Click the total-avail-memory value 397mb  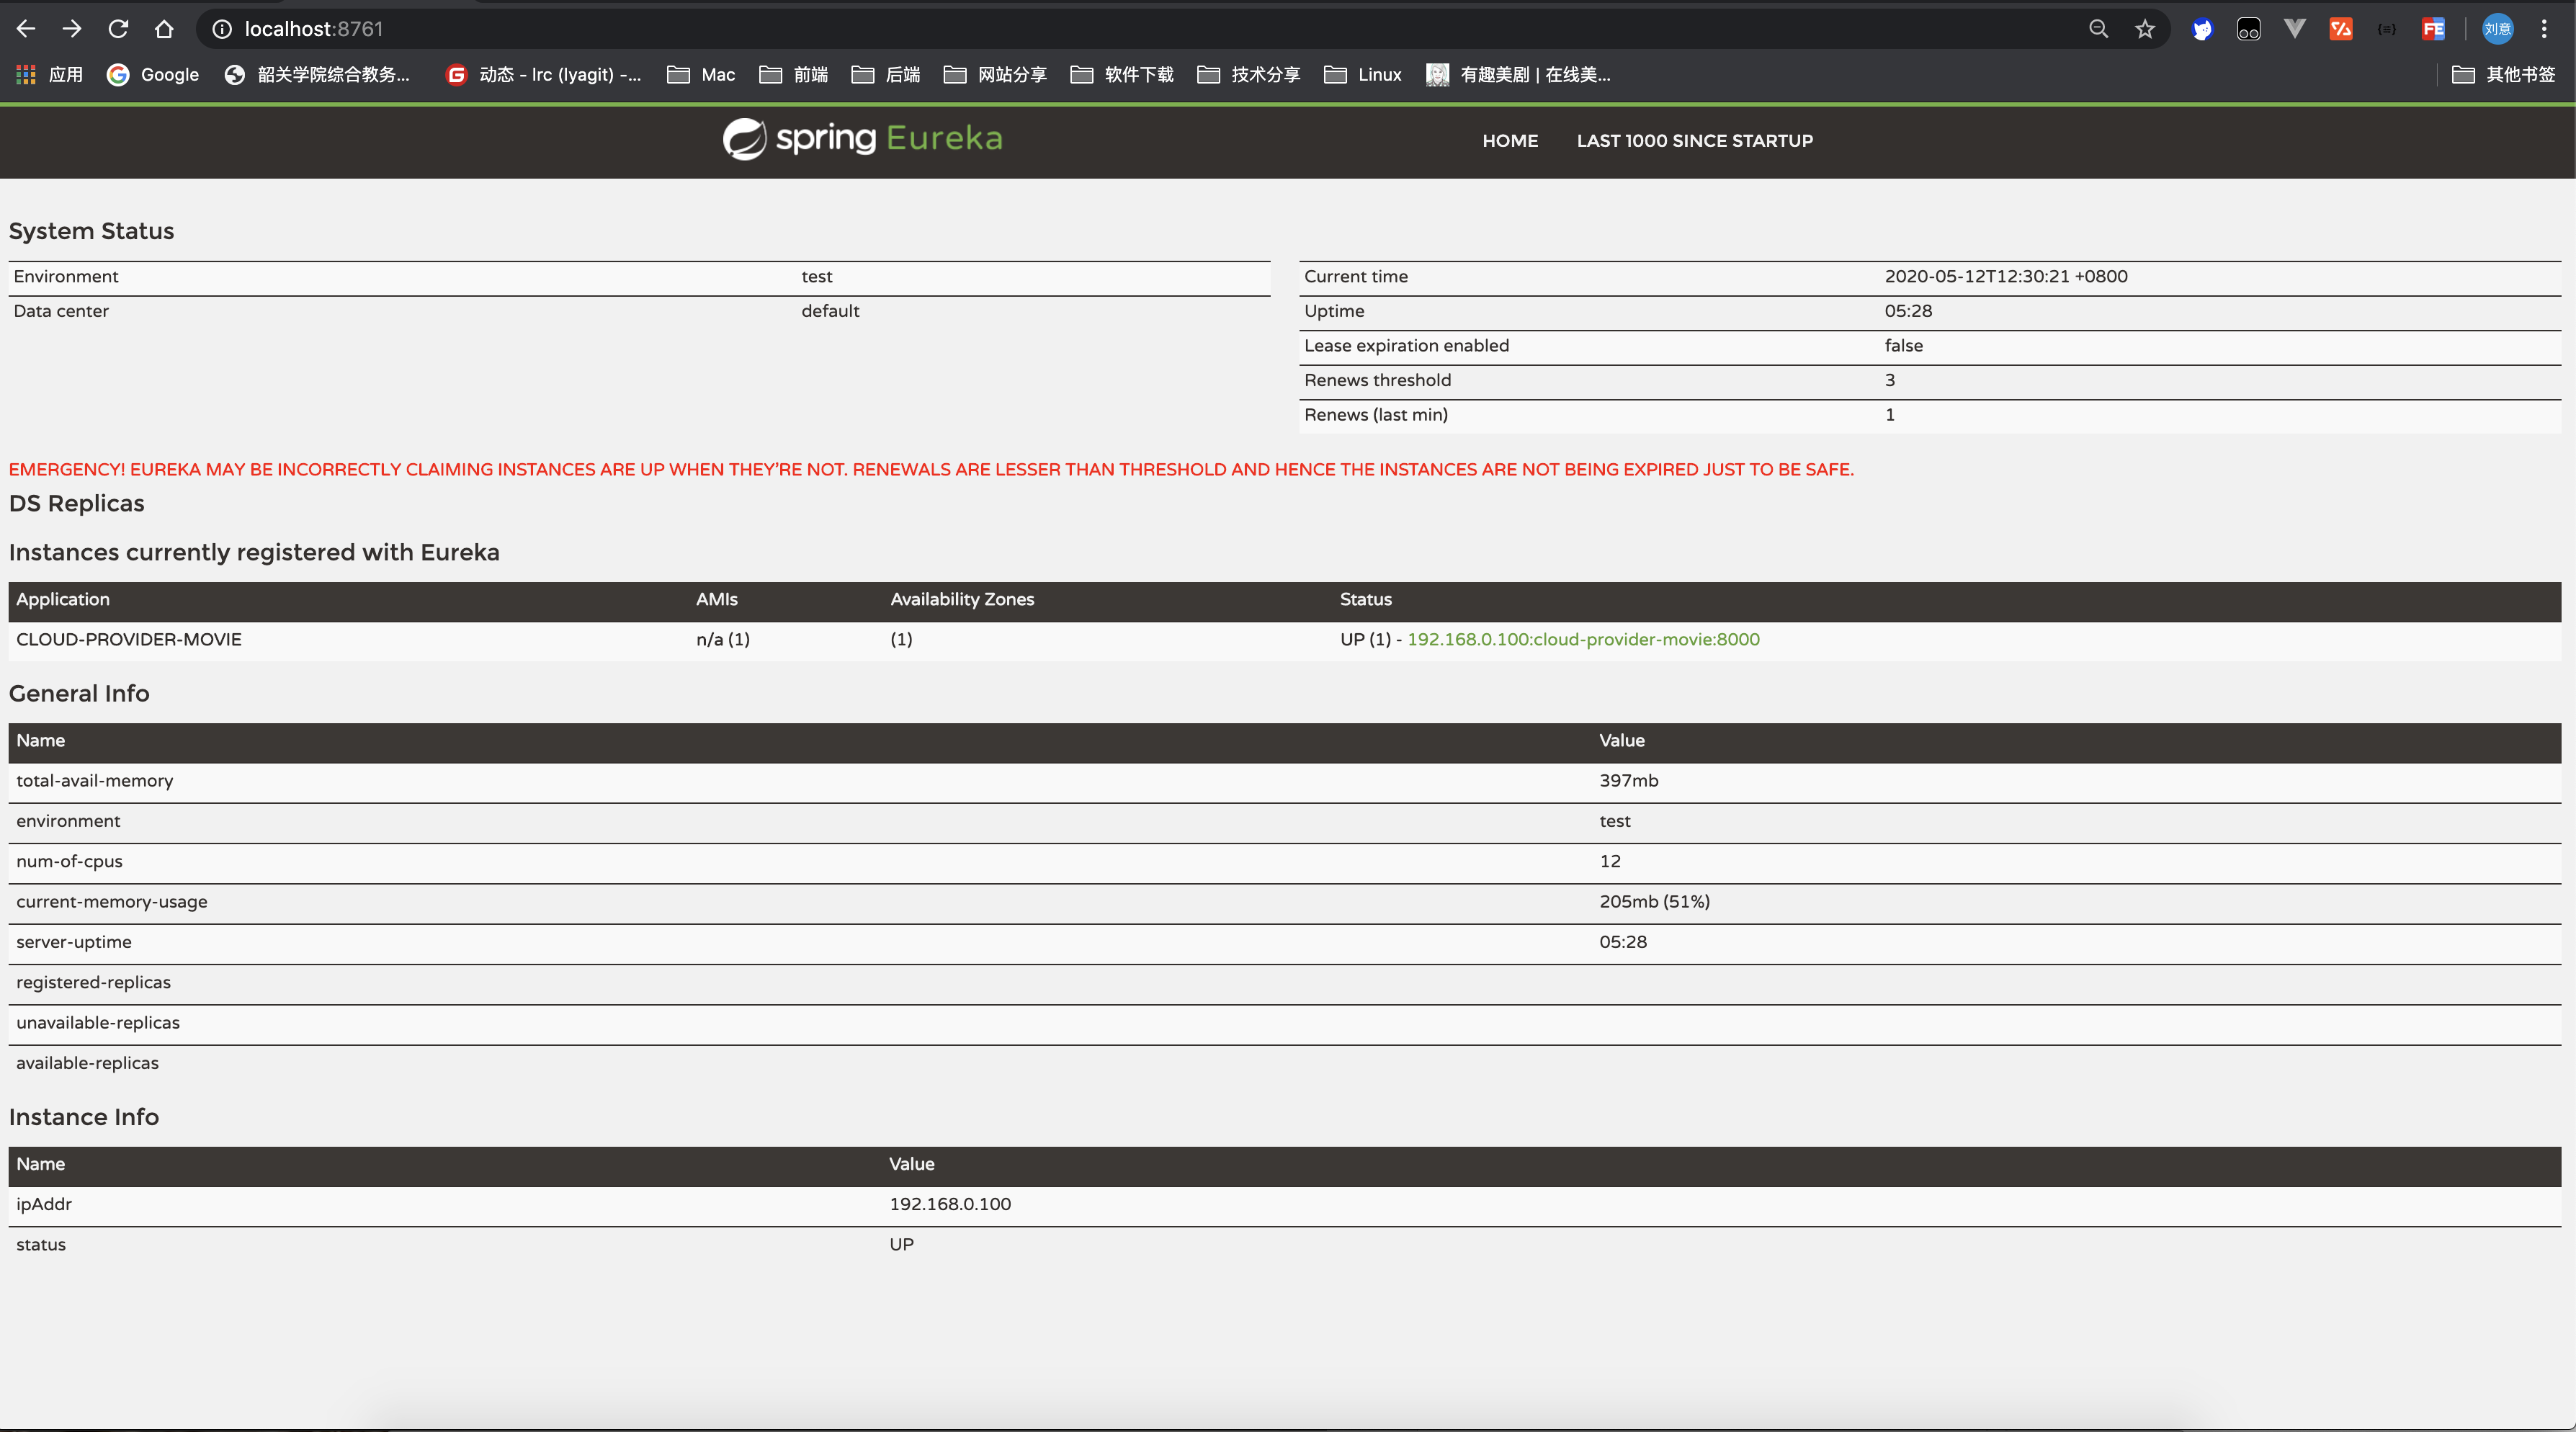pyautogui.click(x=1628, y=781)
